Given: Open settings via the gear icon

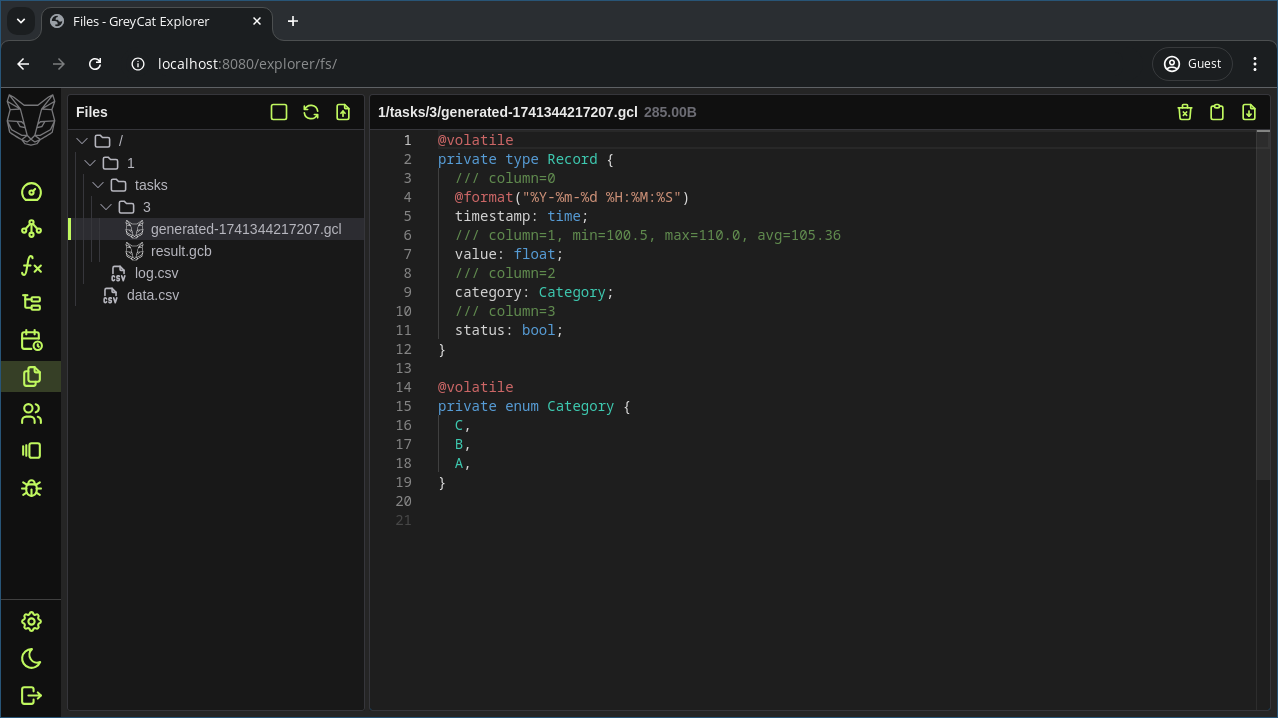Looking at the screenshot, I should 31,621.
